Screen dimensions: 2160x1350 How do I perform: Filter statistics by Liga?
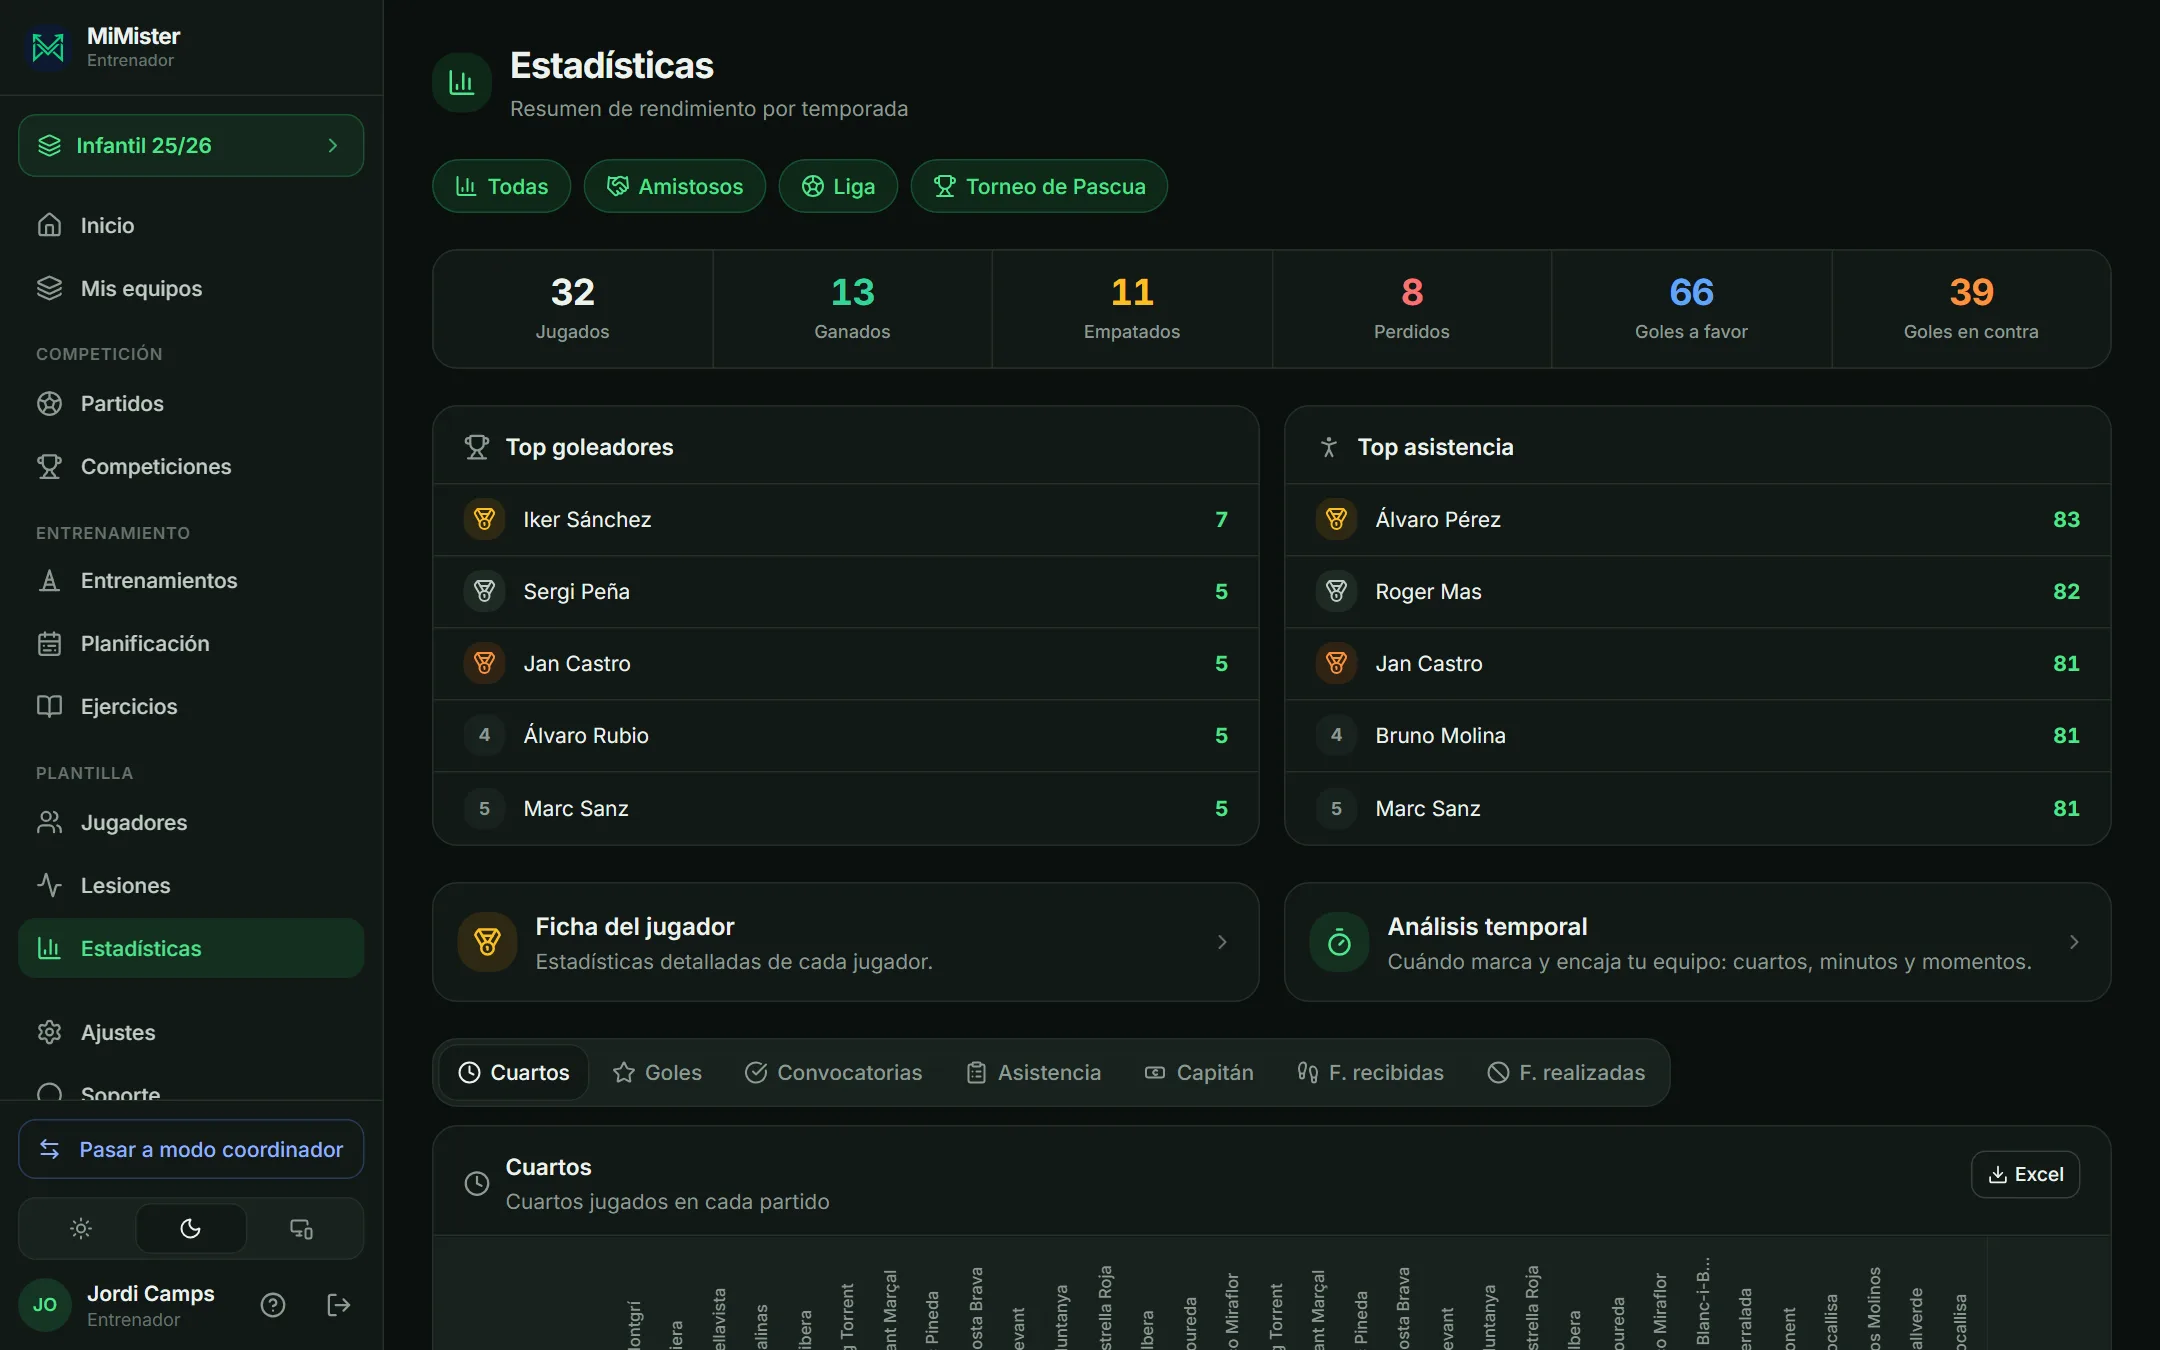(x=838, y=186)
